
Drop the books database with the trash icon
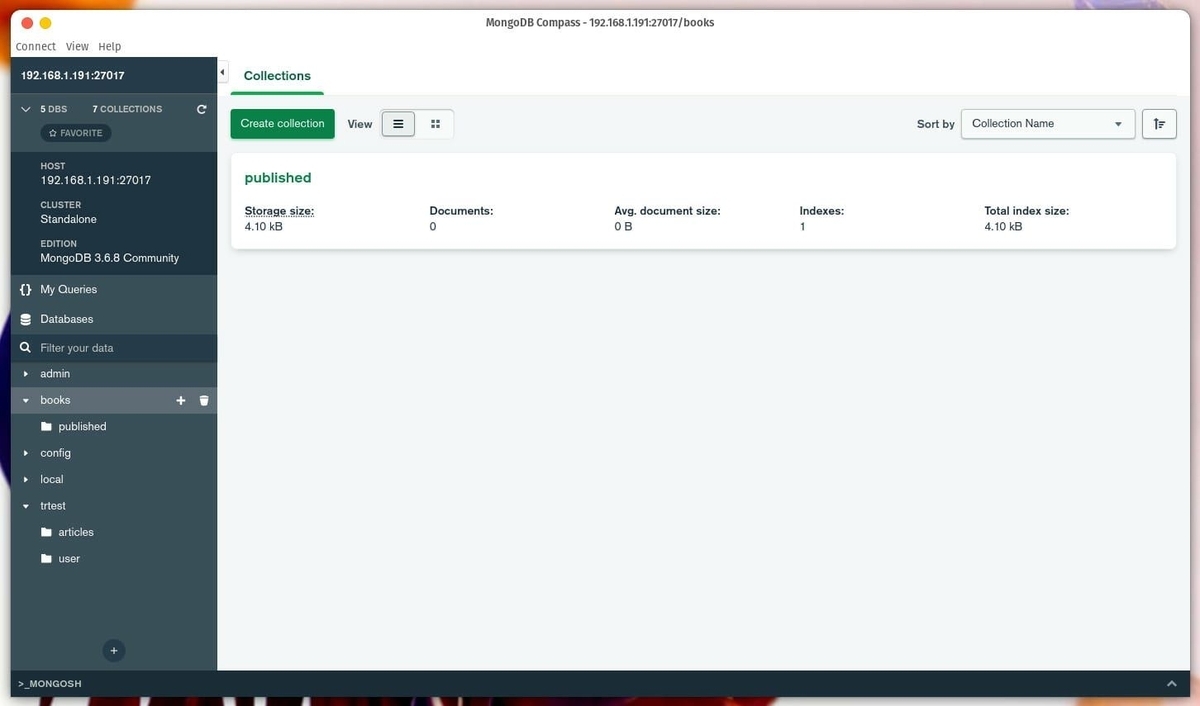(x=204, y=399)
